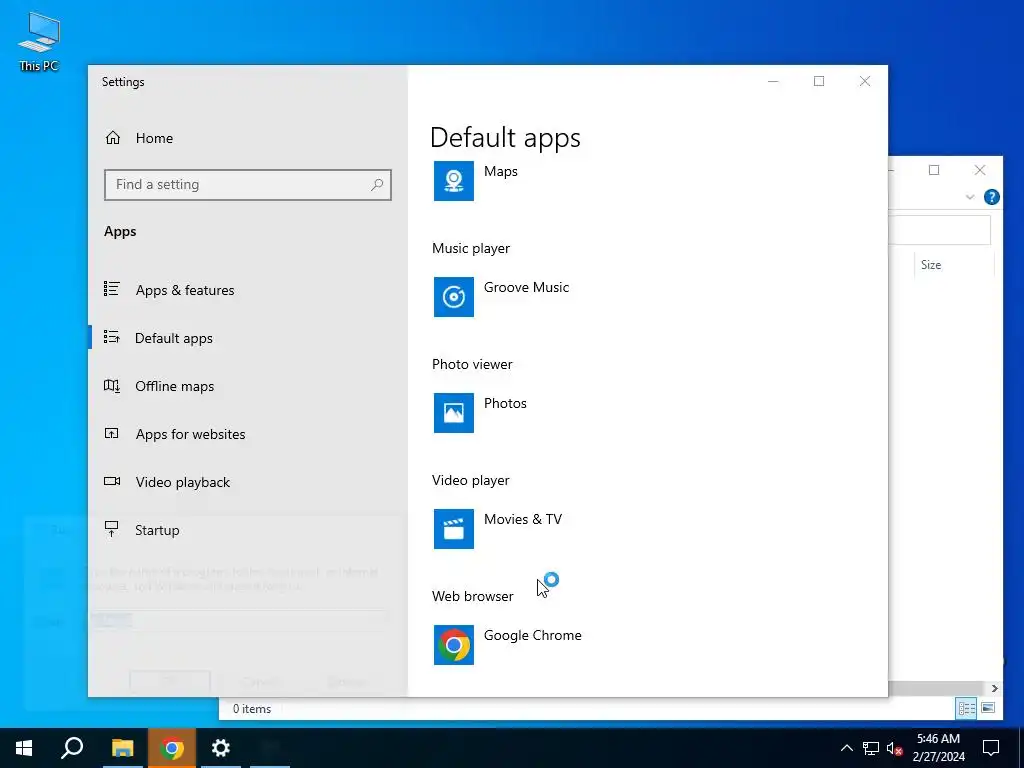Image resolution: width=1024 pixels, height=768 pixels.
Task: Change the Google Chrome default browser
Action: pos(532,635)
